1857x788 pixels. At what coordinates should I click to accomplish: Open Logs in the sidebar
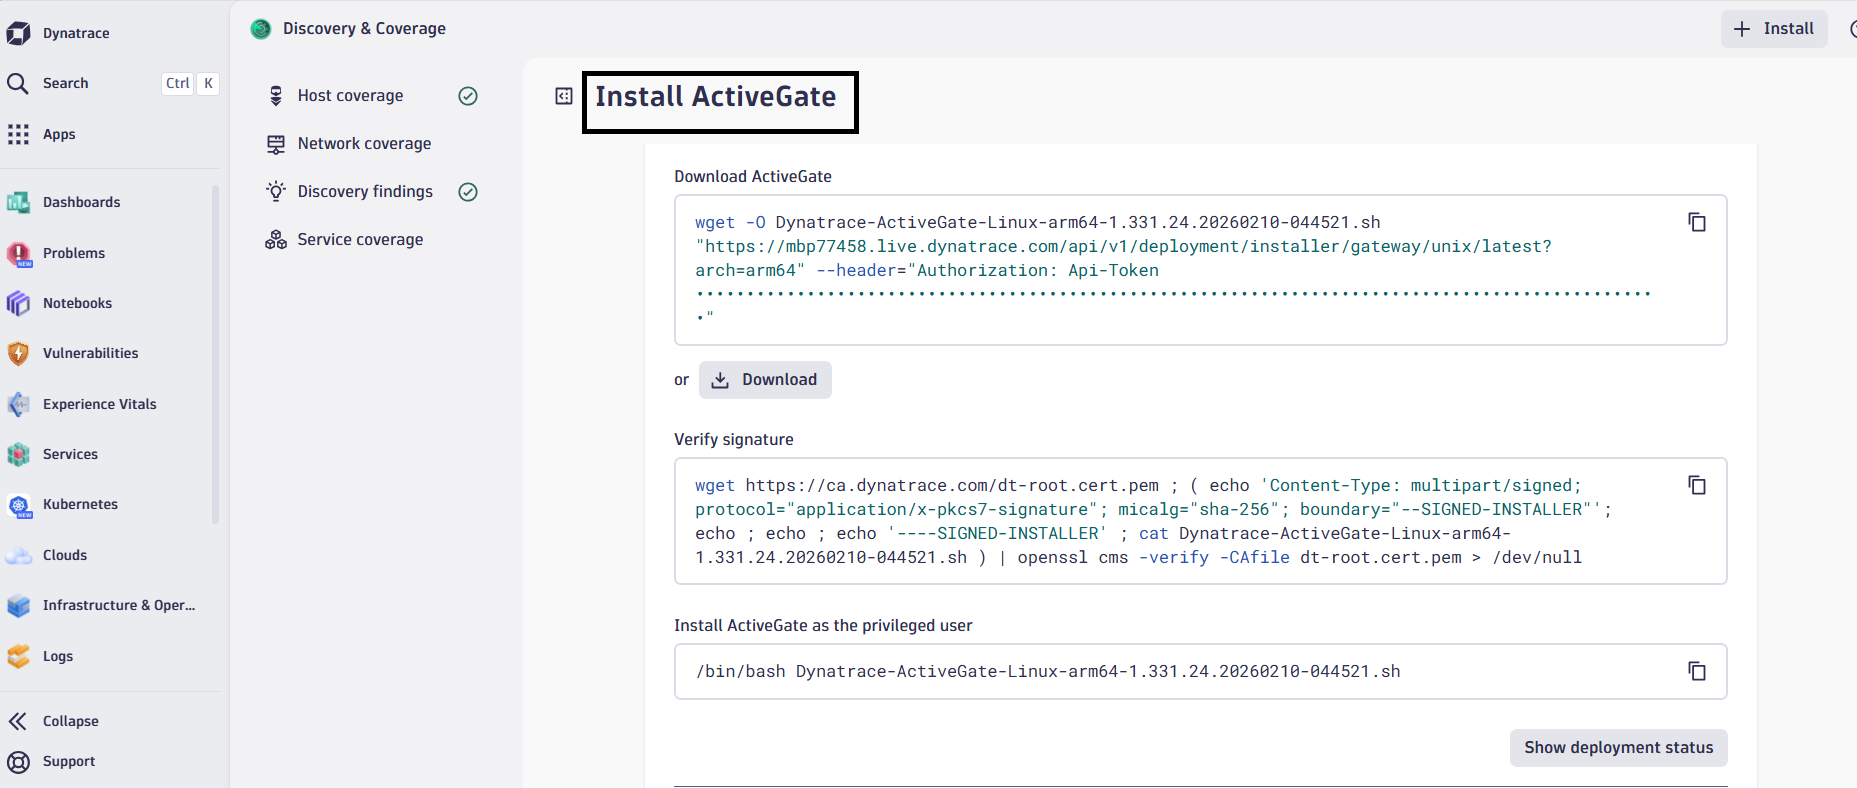(x=58, y=656)
